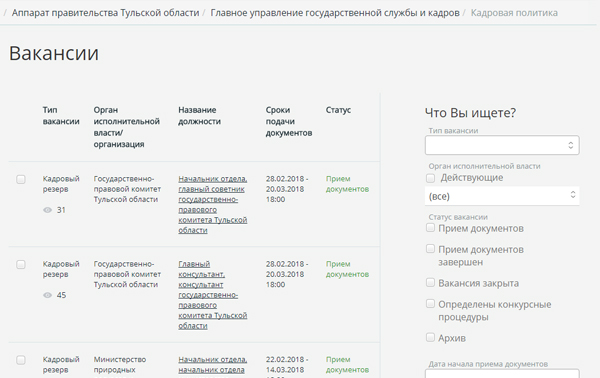Open the Тип вакансии dropdown
This screenshot has height=378, width=600.
(502, 145)
